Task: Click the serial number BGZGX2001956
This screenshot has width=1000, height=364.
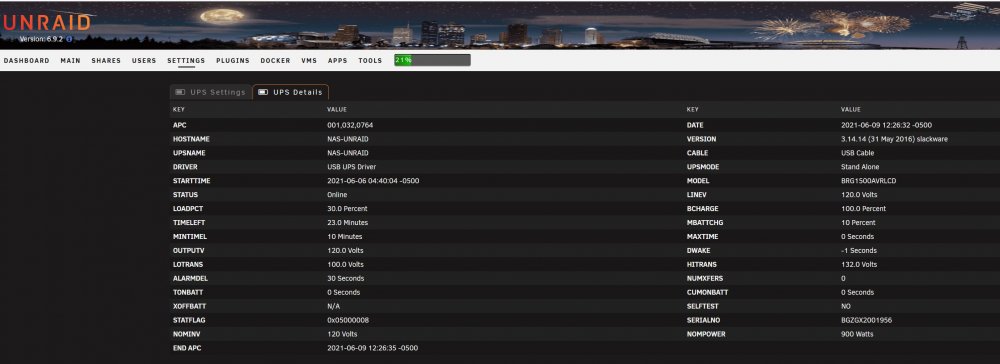Action: (867, 320)
